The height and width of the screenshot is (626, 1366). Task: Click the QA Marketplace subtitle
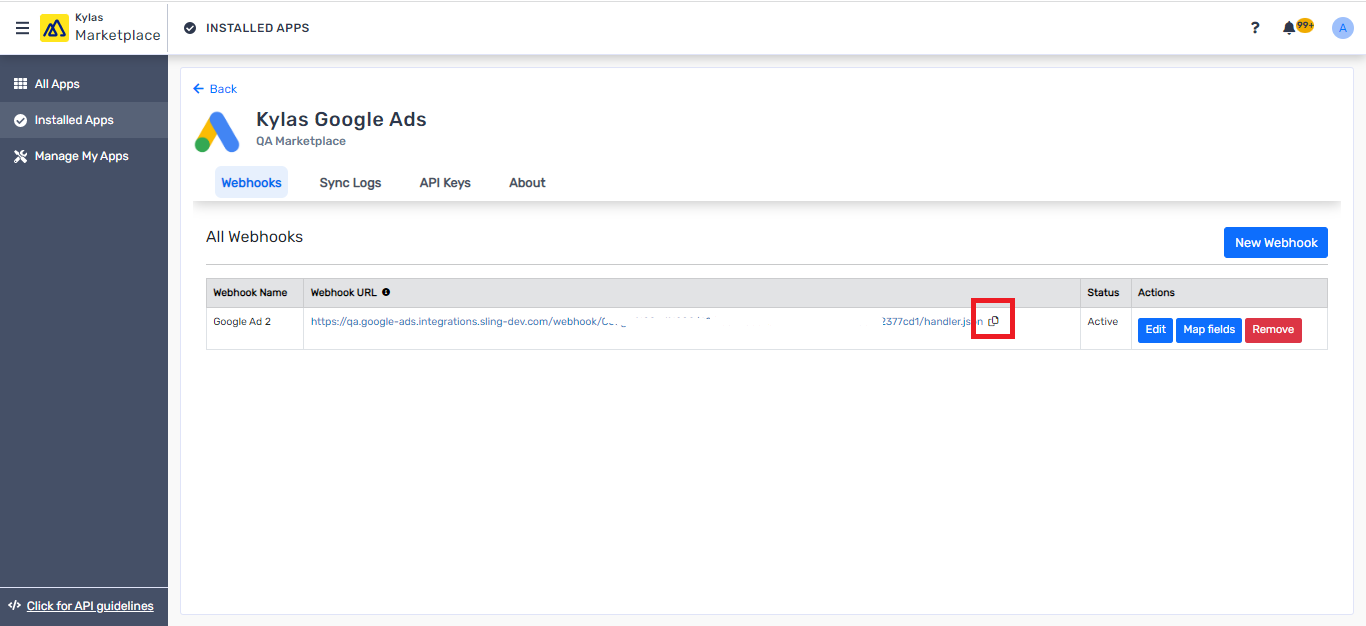click(301, 141)
